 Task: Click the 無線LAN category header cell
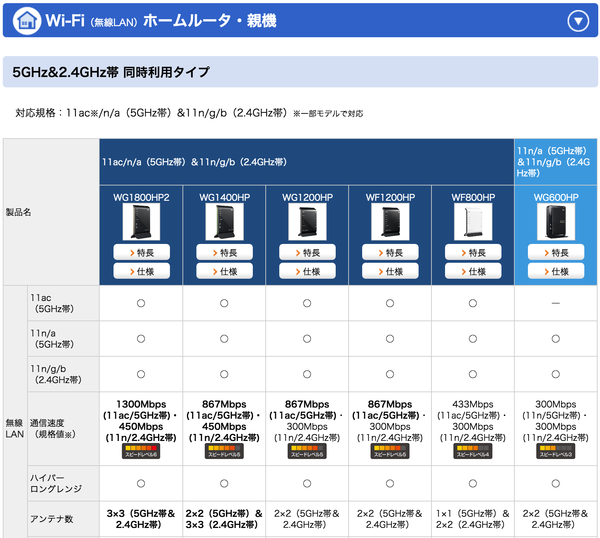click(x=15, y=412)
